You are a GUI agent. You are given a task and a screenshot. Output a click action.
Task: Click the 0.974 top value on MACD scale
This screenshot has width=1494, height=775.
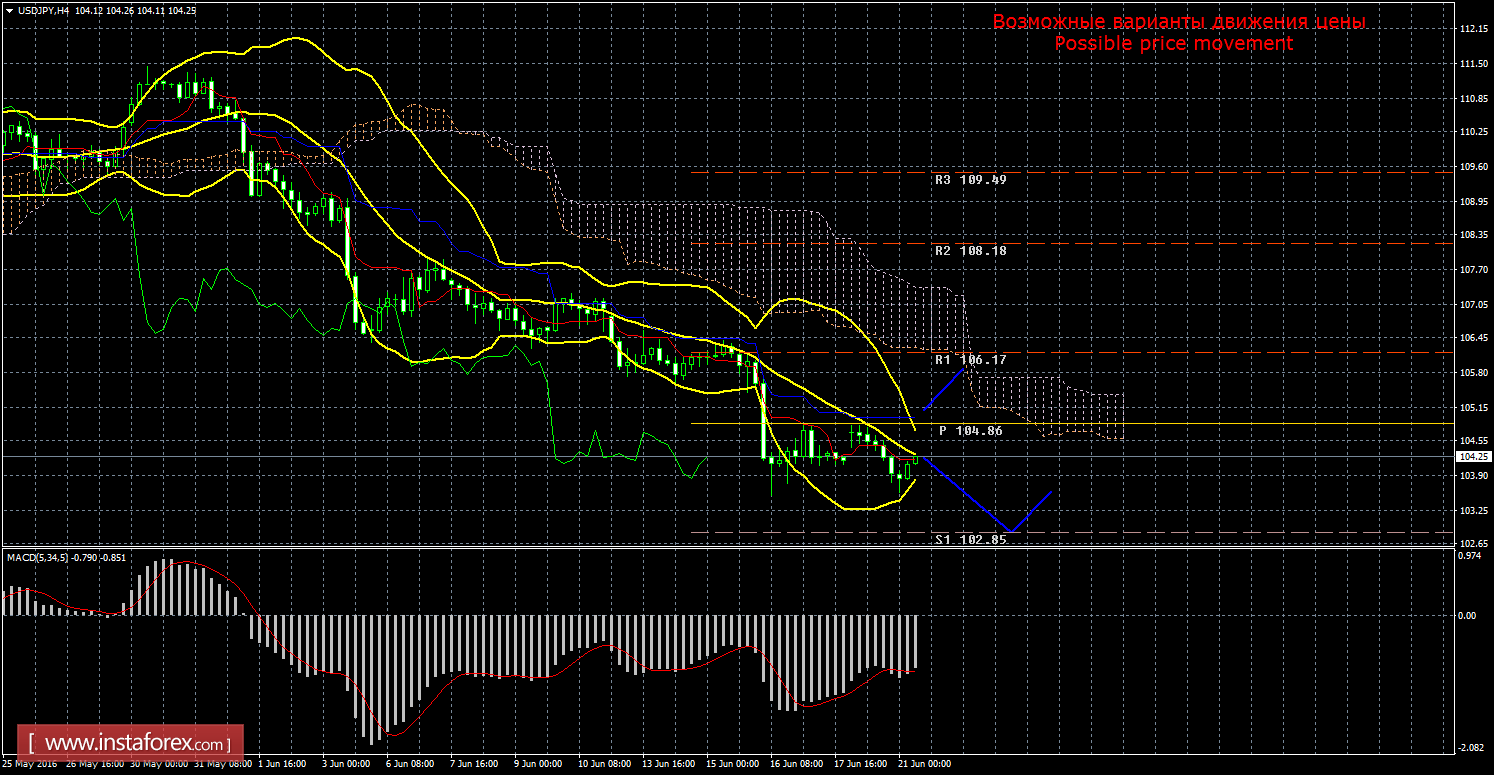1467,556
